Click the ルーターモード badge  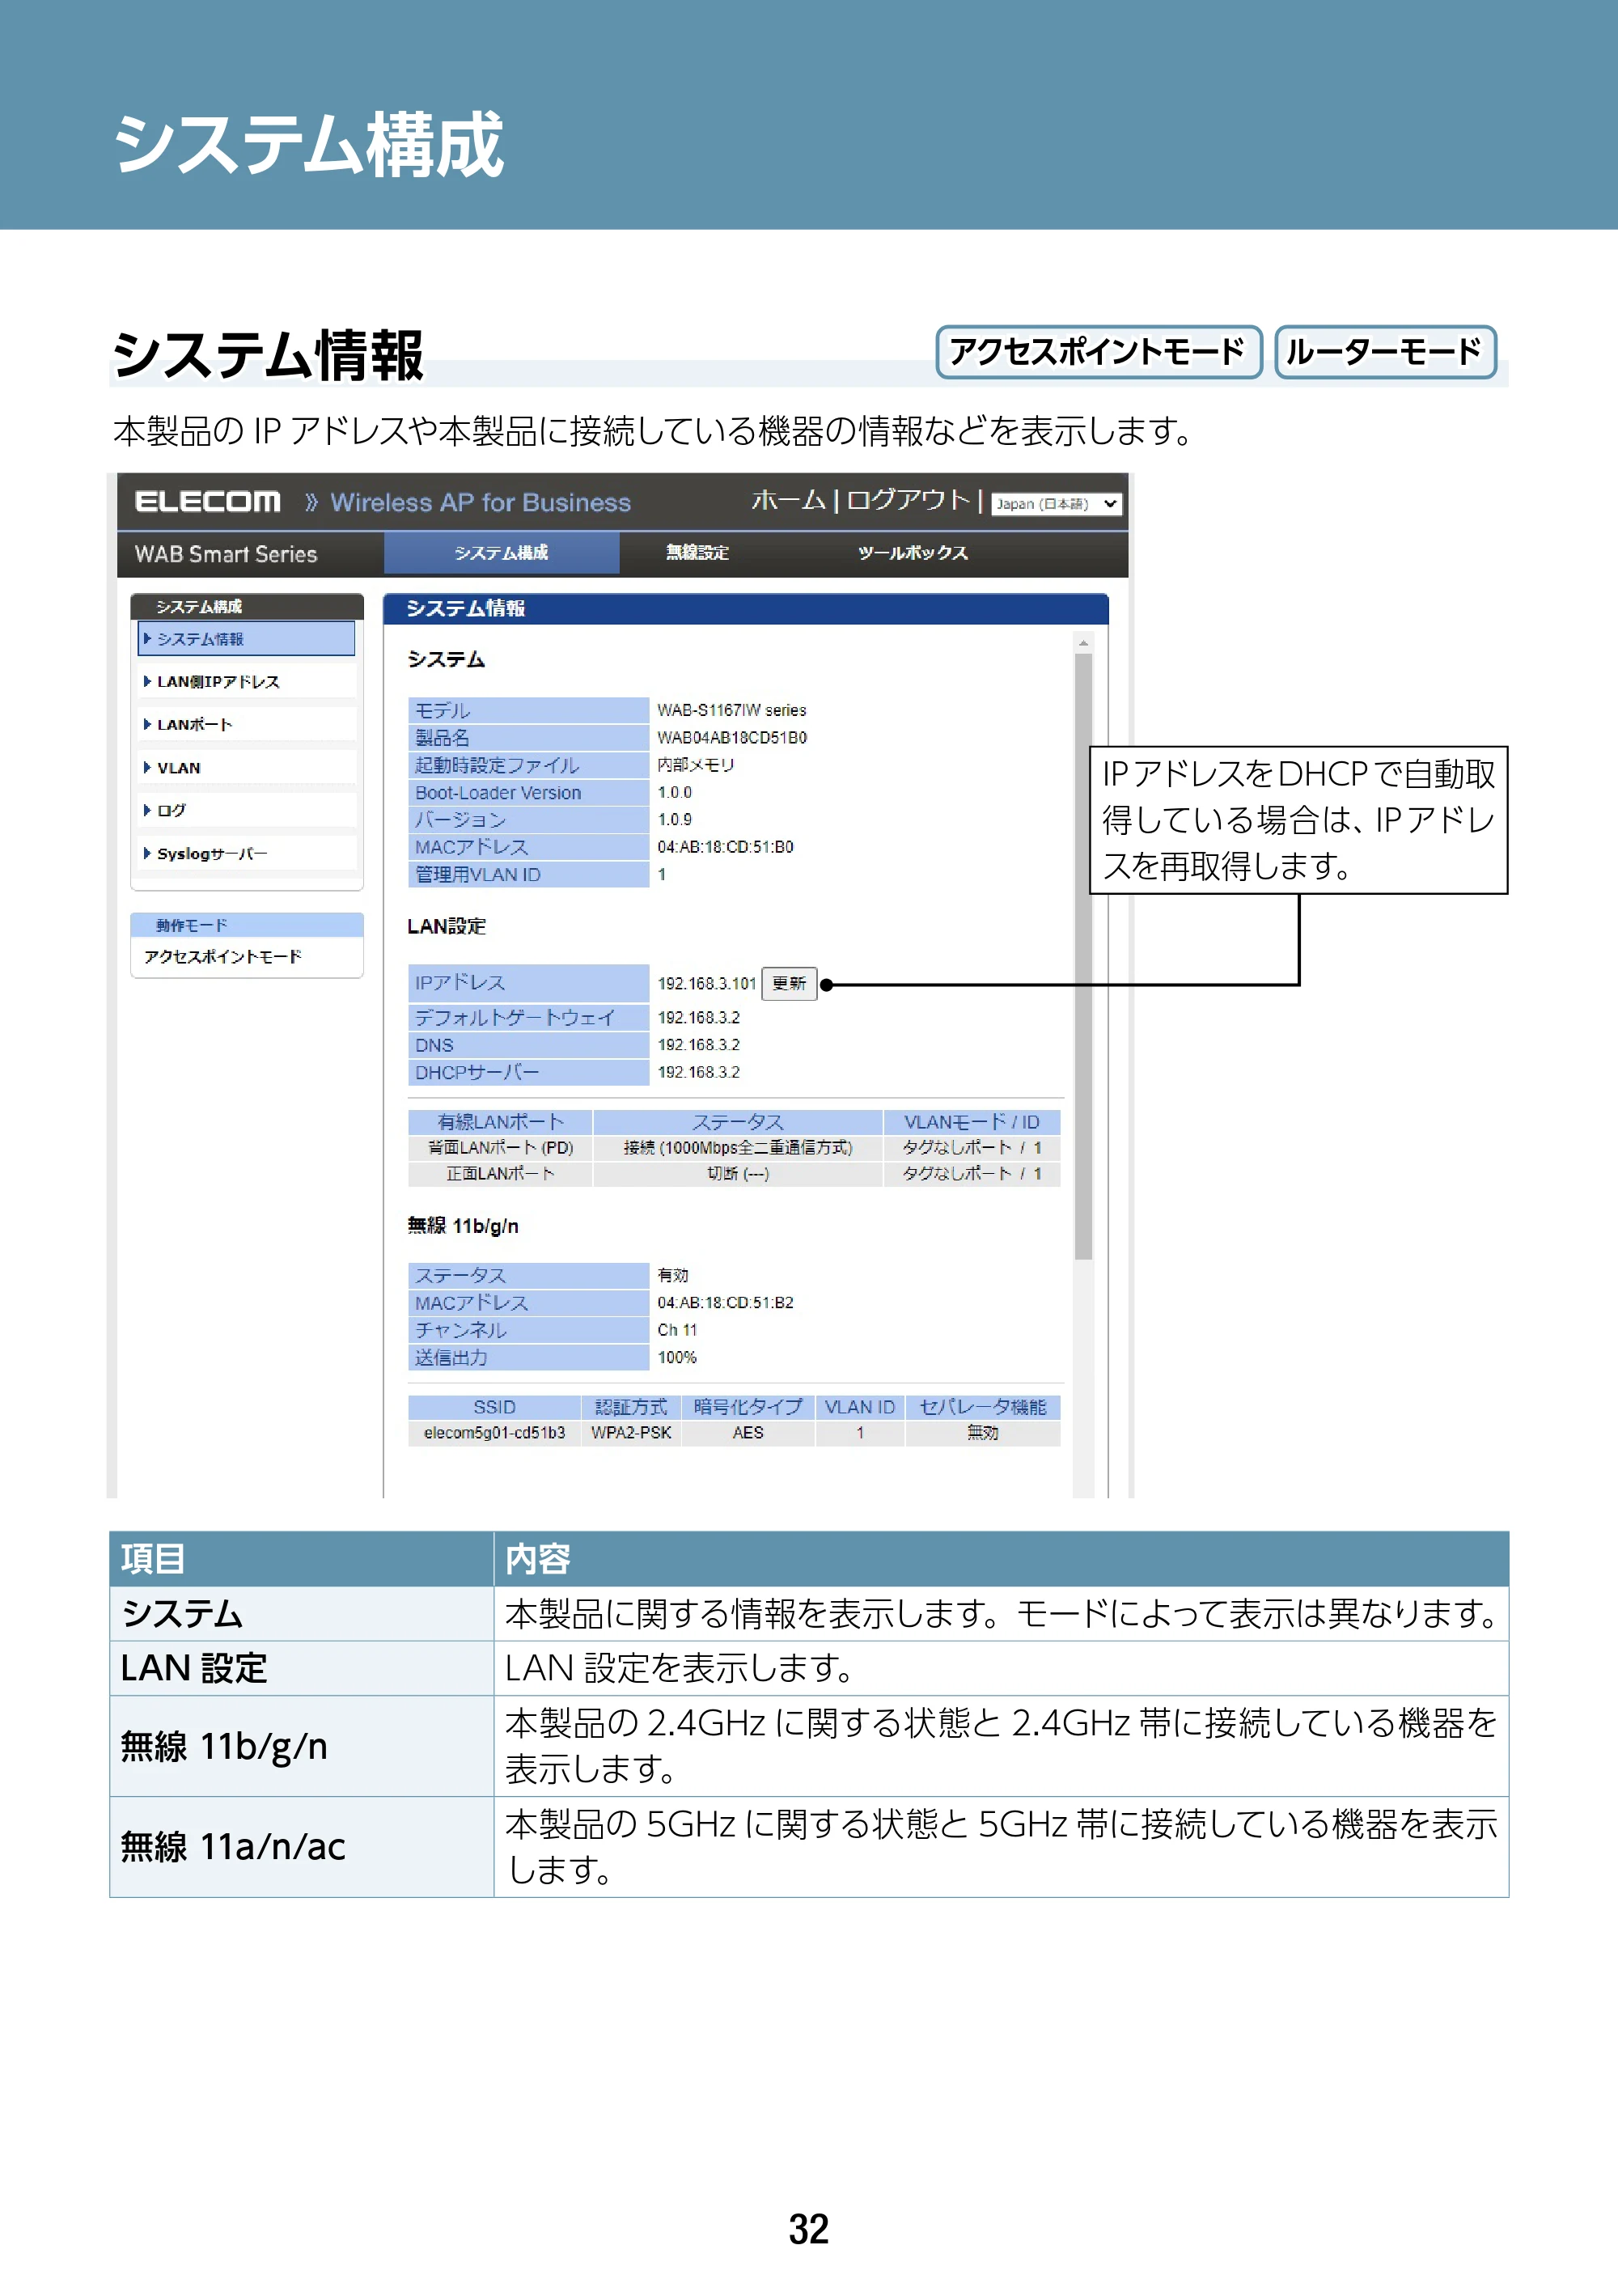[1385, 352]
